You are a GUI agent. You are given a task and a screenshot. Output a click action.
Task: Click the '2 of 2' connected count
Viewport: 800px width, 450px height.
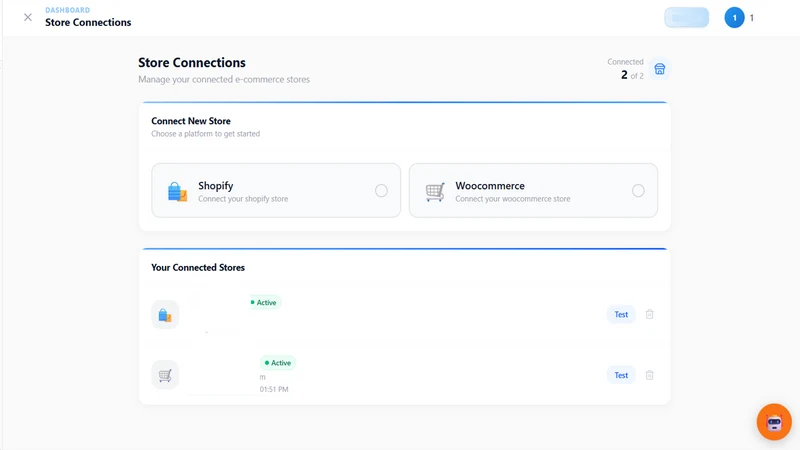632,75
